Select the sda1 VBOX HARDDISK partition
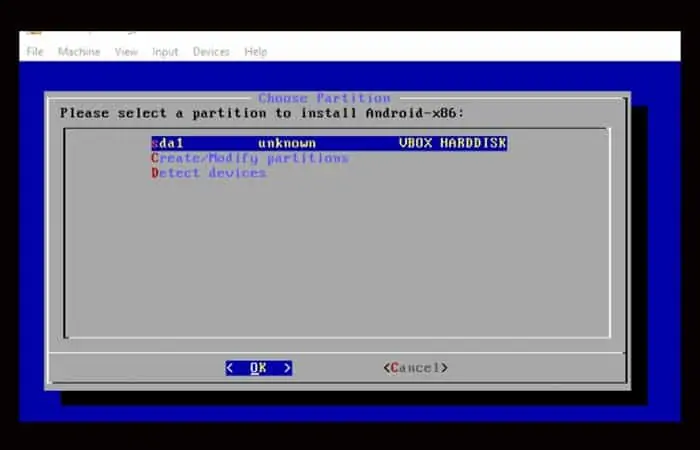The height and width of the screenshot is (450, 700). (329, 143)
